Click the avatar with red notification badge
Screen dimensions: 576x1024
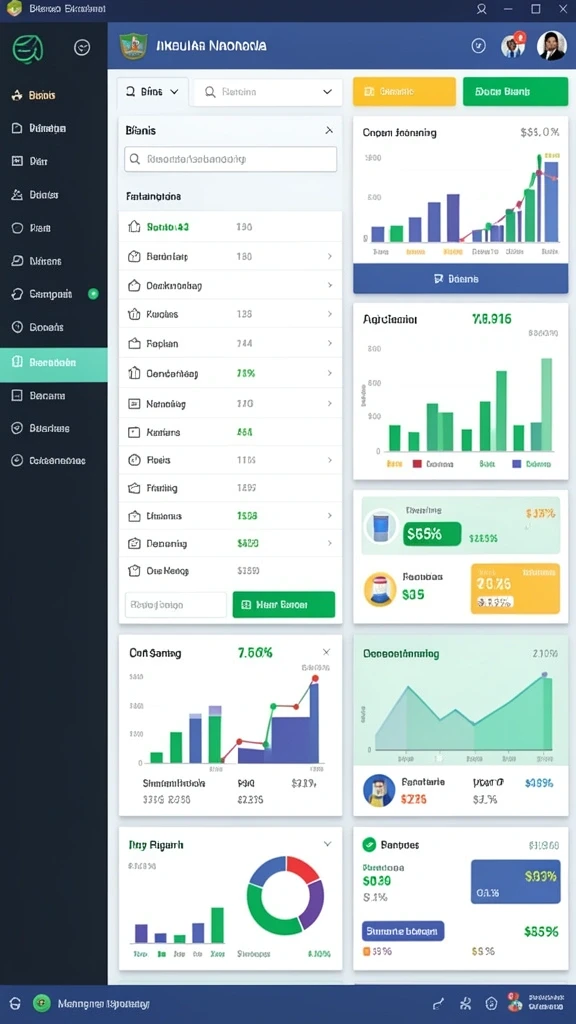click(x=513, y=46)
